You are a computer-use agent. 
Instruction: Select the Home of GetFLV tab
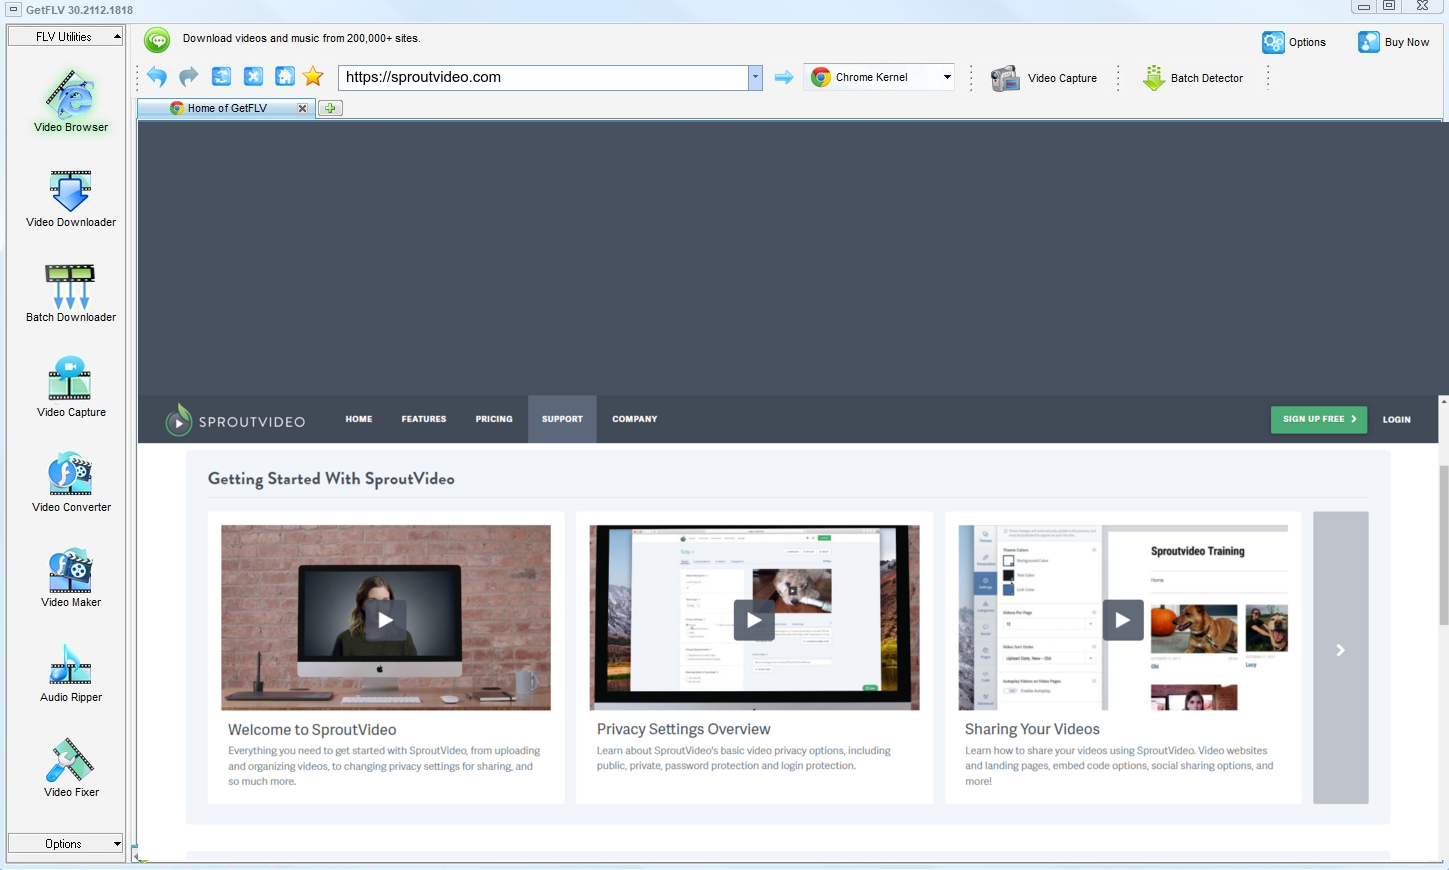227,108
